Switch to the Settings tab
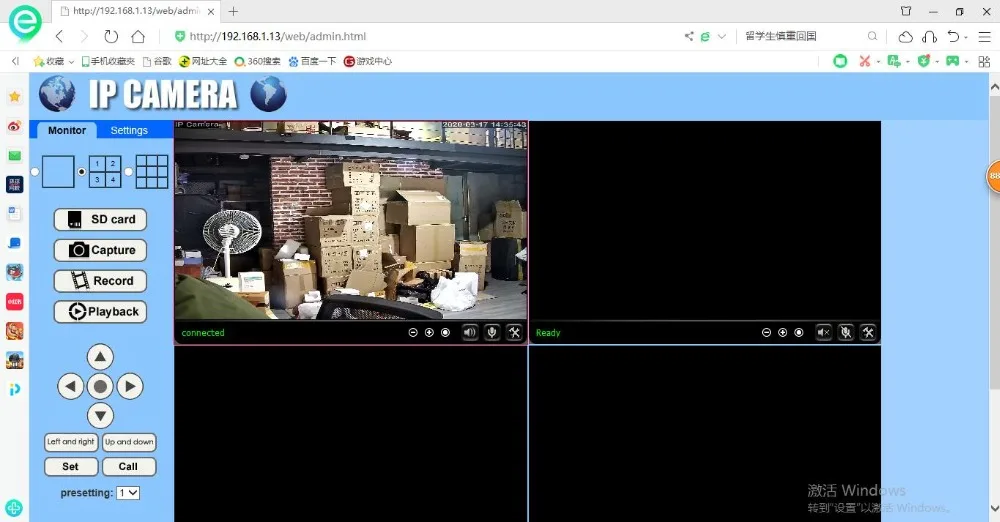 click(x=129, y=130)
